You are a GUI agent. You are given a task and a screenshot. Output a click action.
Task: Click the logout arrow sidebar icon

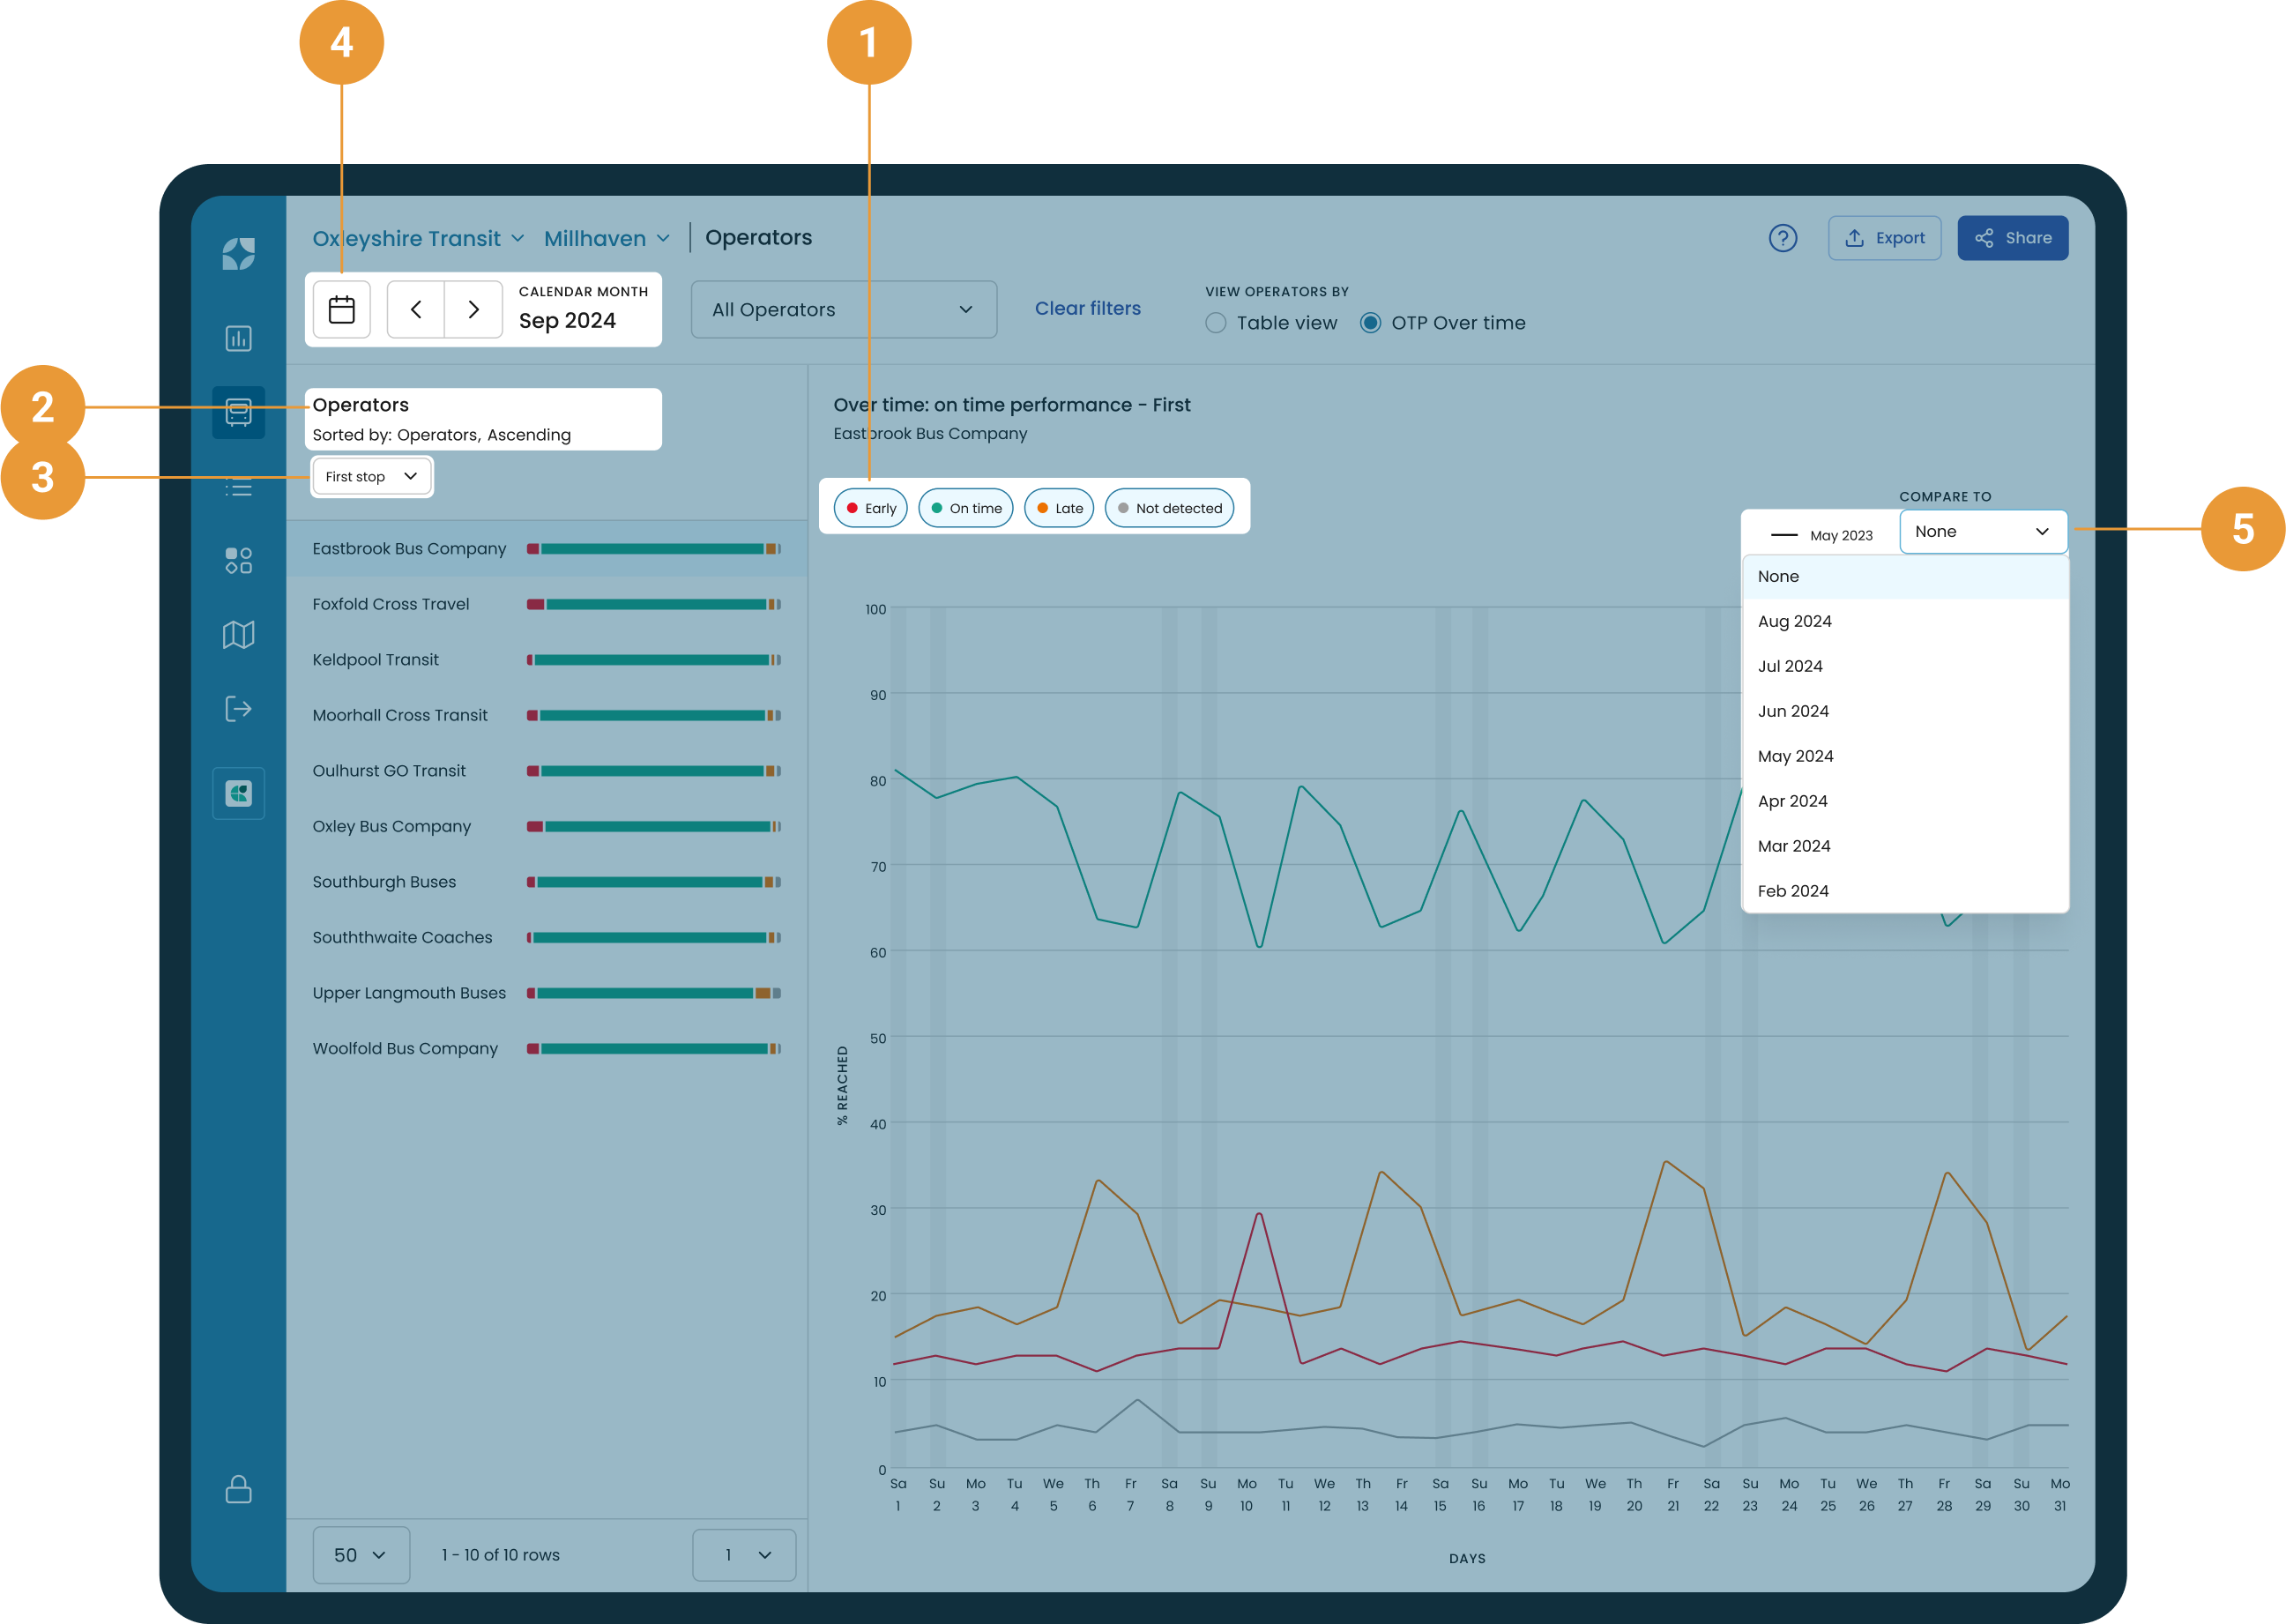click(x=238, y=709)
